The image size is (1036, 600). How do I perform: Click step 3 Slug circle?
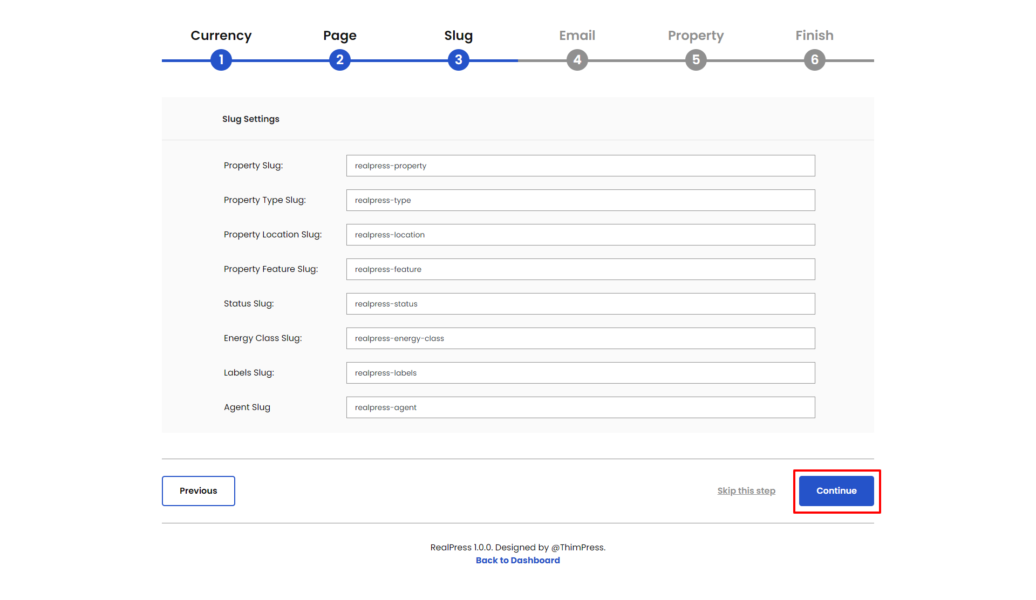coord(458,60)
